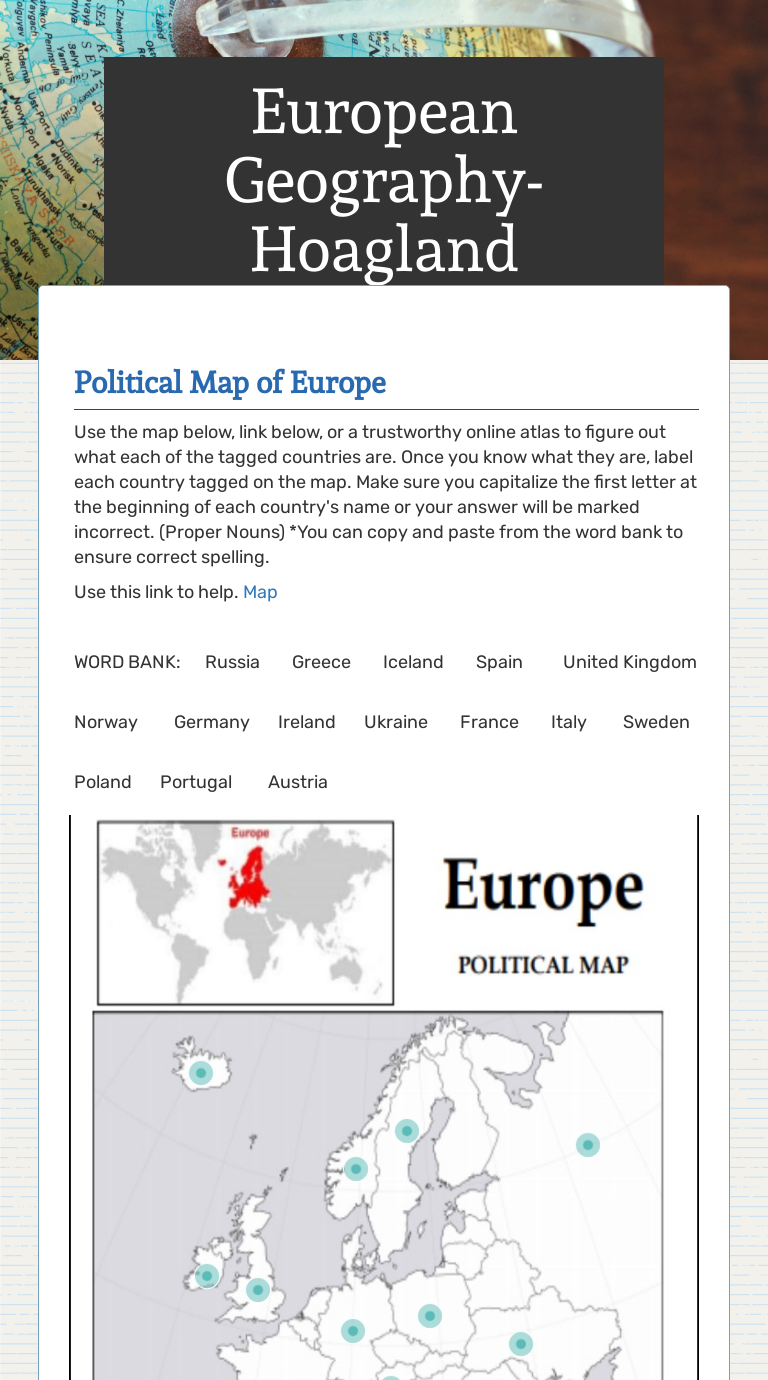Click the map tag on Iceland
This screenshot has width=768, height=1380.
[x=201, y=1073]
